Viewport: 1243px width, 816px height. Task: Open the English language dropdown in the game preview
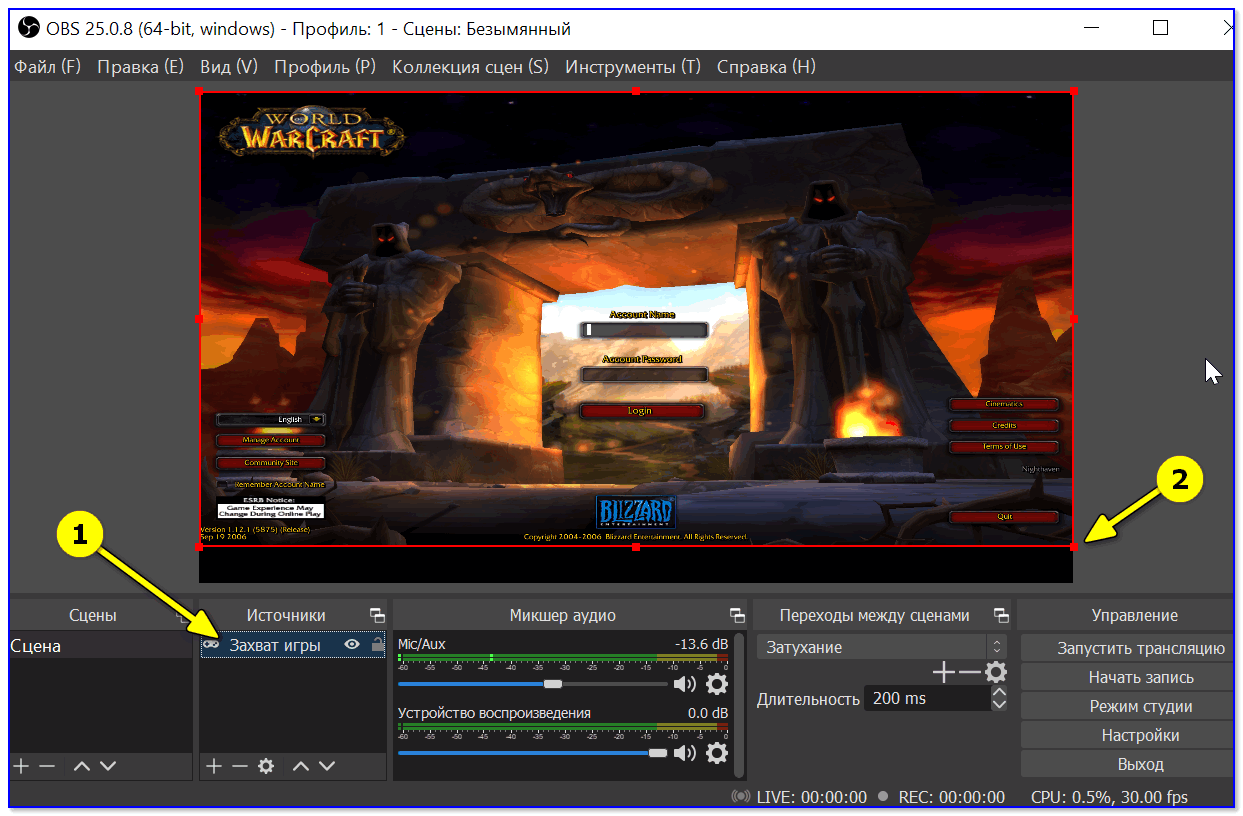coord(272,420)
